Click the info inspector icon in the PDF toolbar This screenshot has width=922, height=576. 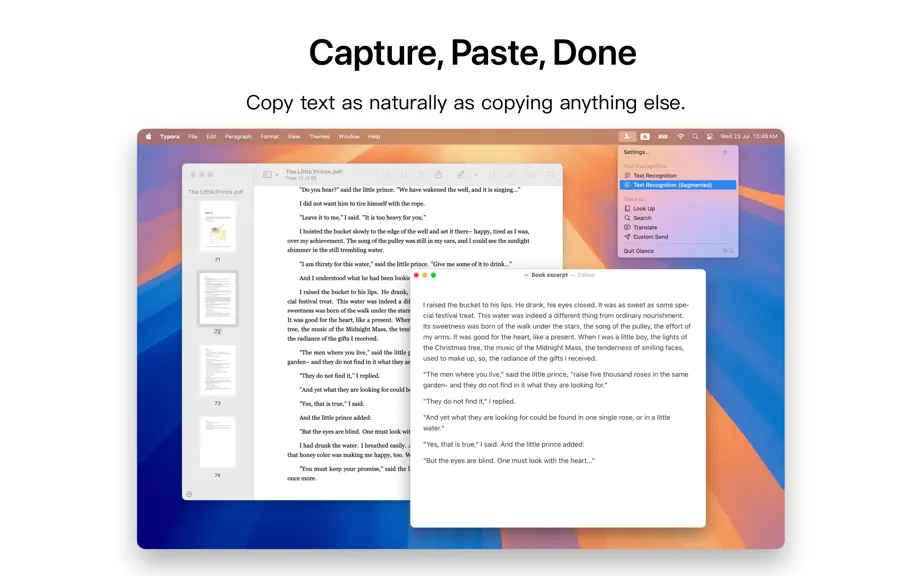[x=386, y=175]
